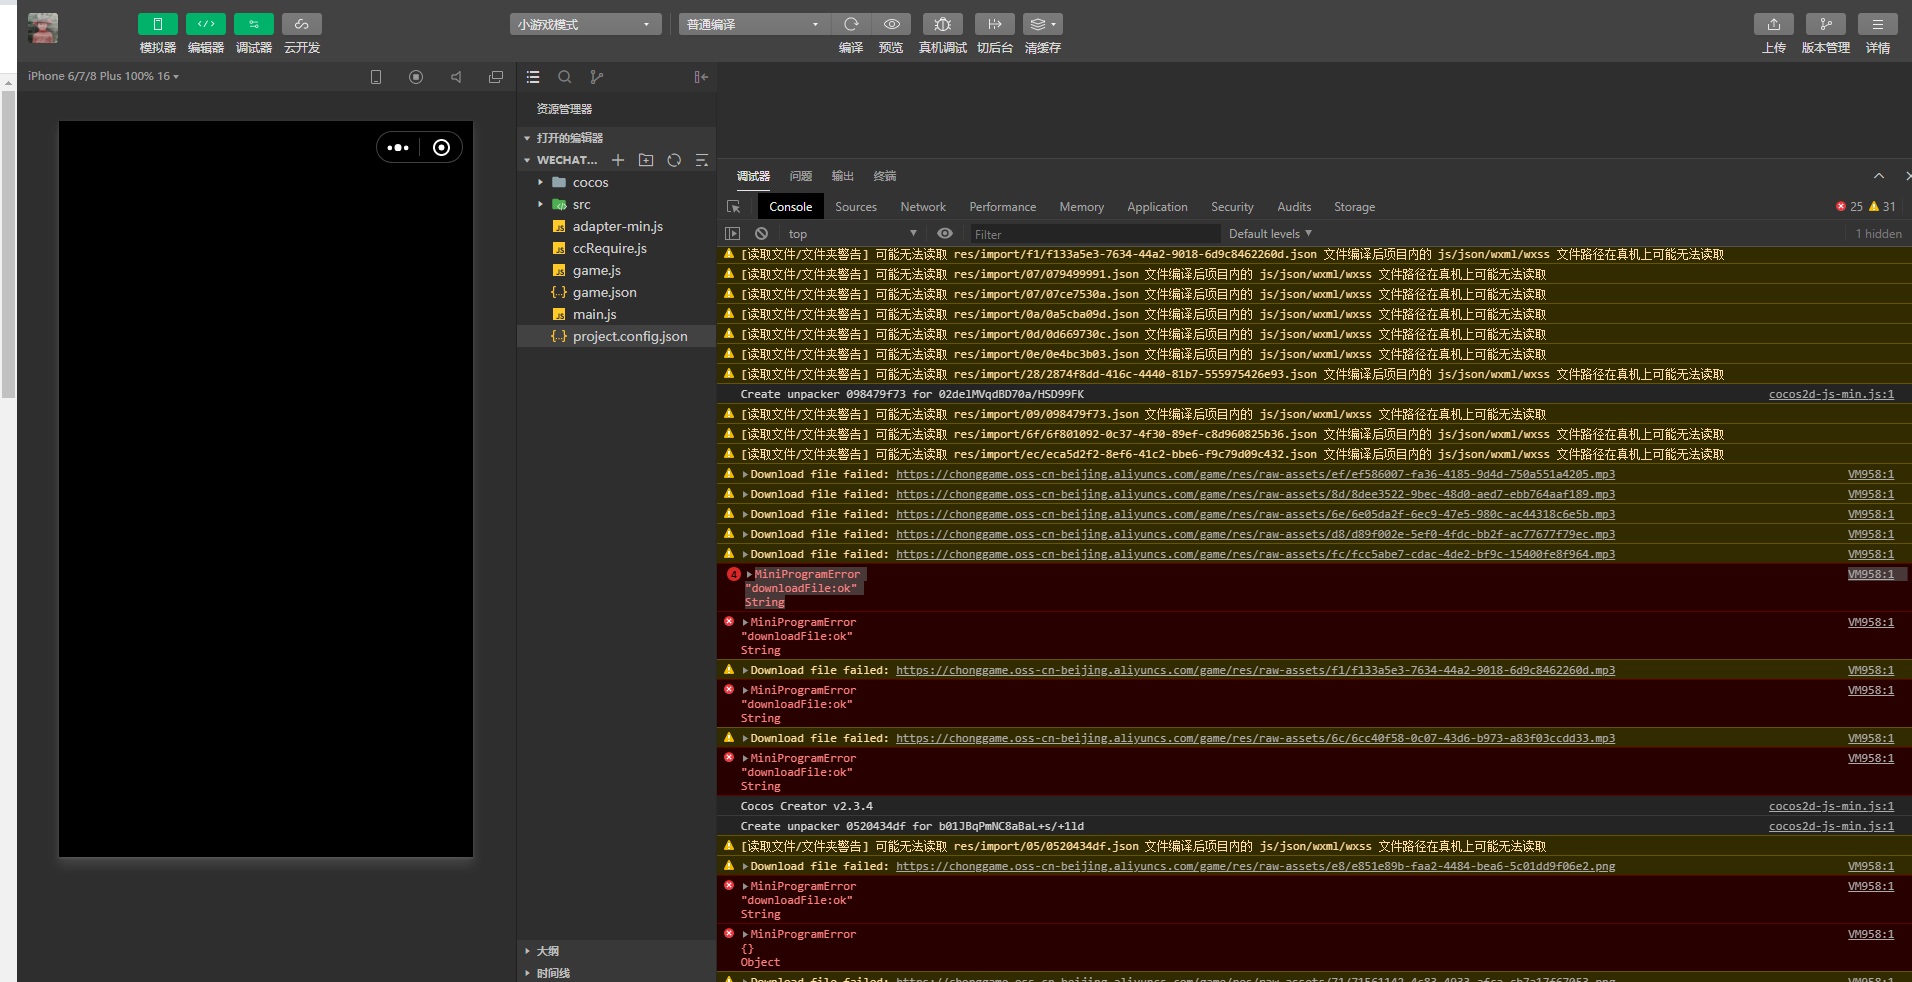
Task: Click the preview eye icon in toolbar
Action: (x=891, y=24)
